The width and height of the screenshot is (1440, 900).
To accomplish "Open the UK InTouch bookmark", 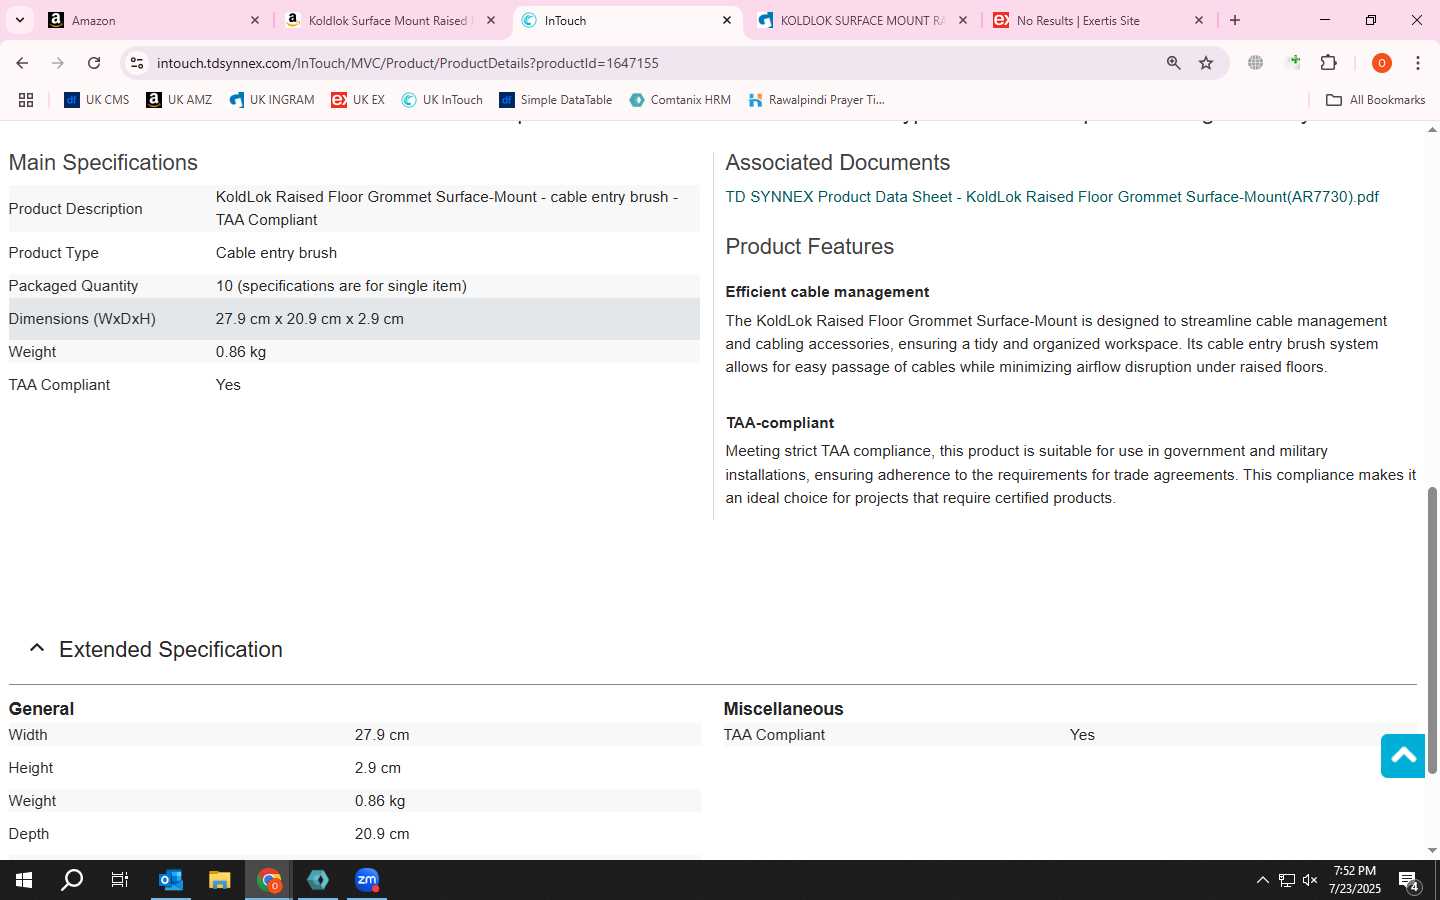I will click(x=442, y=100).
